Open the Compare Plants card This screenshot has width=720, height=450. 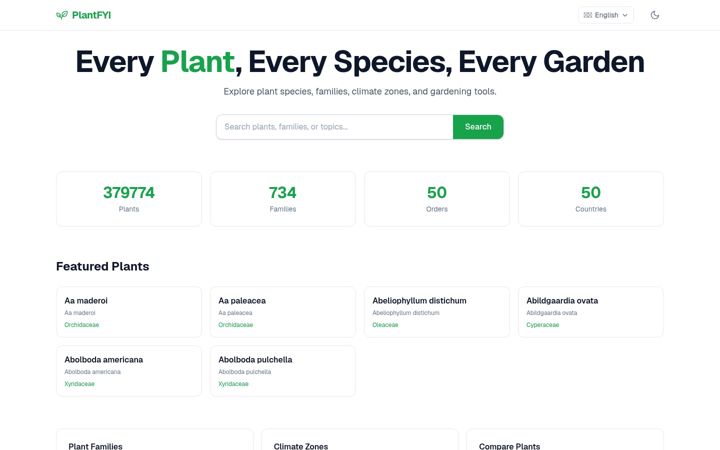pyautogui.click(x=565, y=440)
